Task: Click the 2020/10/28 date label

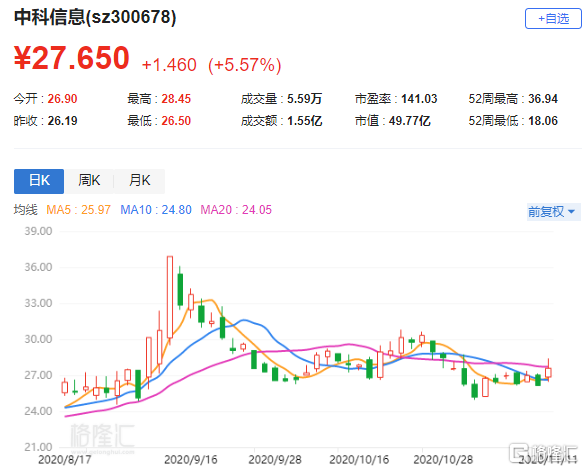Action: (x=443, y=460)
